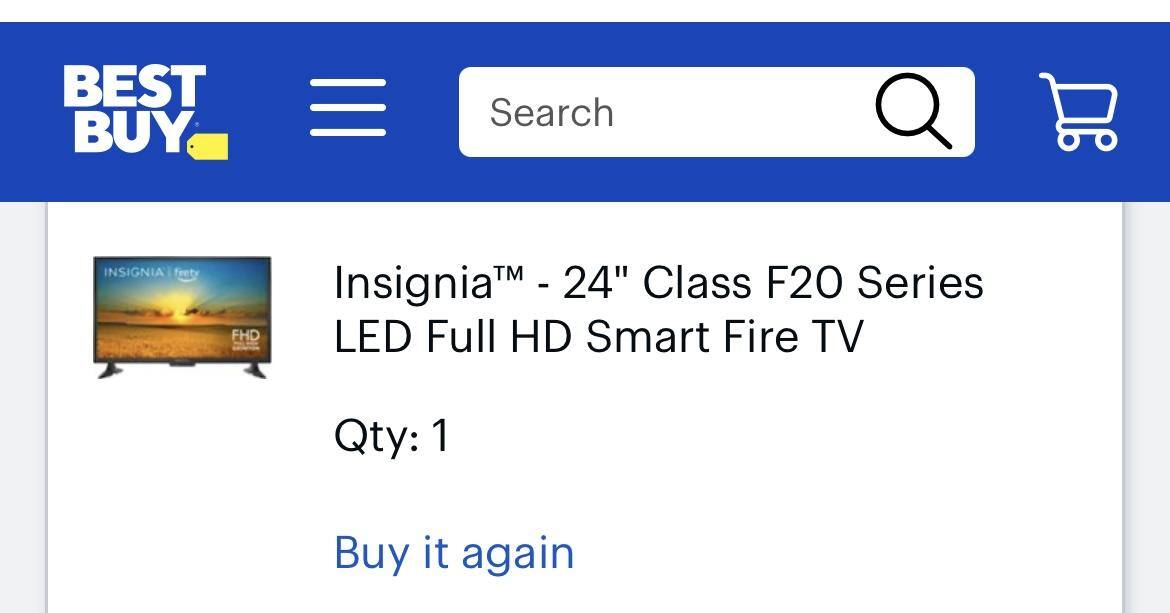Open the shopping cart
The width and height of the screenshot is (1170, 613).
click(1078, 111)
